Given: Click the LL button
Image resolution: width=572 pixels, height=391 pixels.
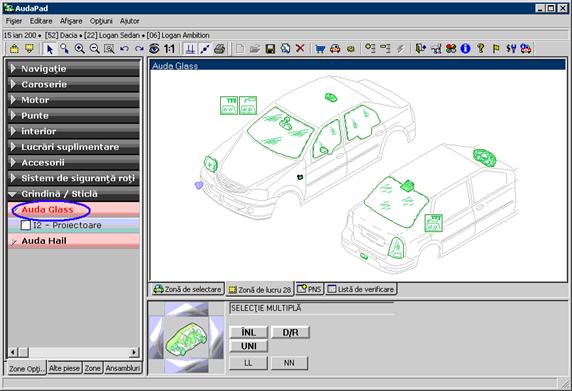Looking at the screenshot, I should point(248,363).
